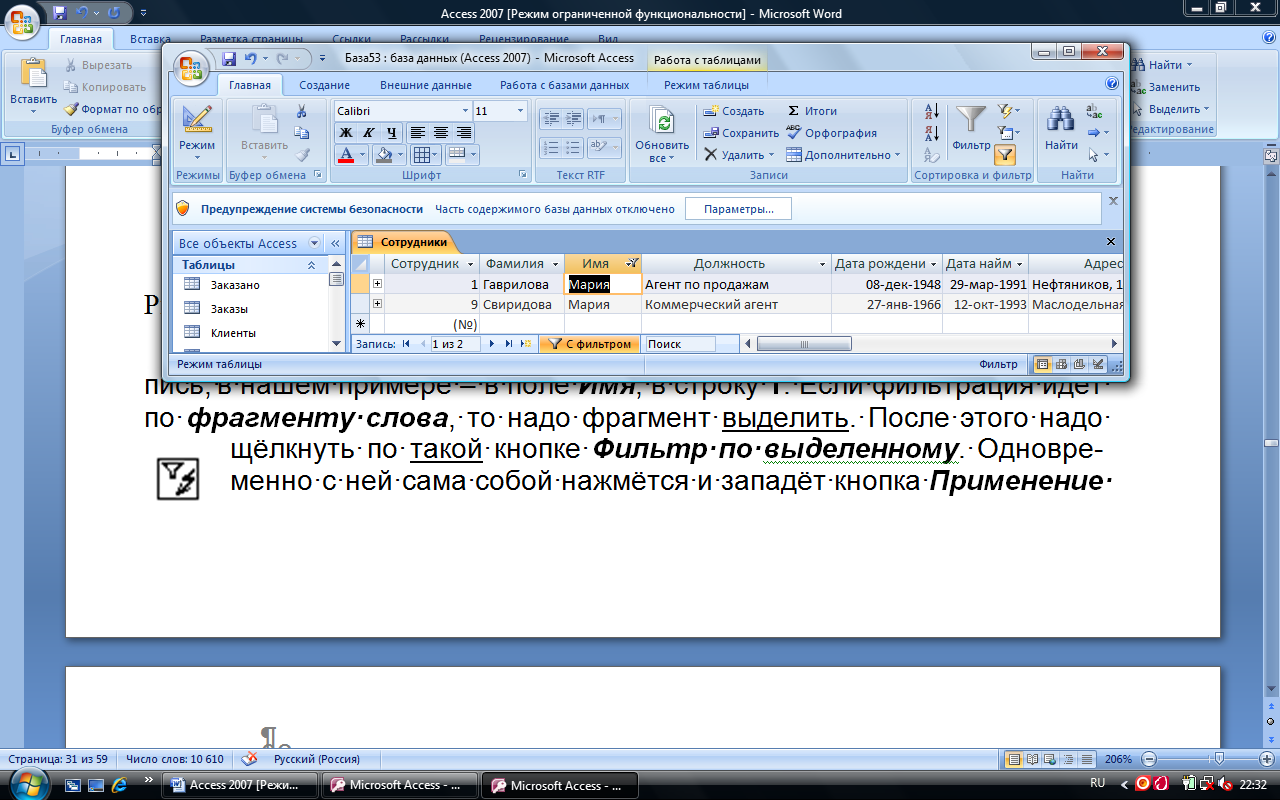Screen dimensions: 1280x800
Task: Click the Copy icon in Access clipboard group
Action: (x=301, y=133)
